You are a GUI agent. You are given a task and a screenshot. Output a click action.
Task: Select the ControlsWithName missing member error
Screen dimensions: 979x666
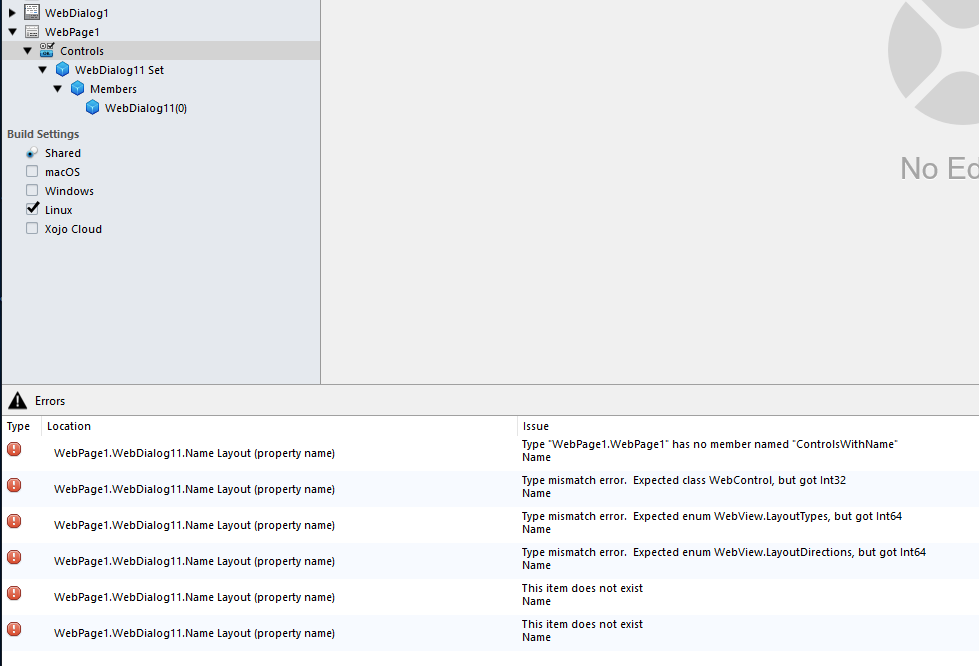(x=490, y=453)
